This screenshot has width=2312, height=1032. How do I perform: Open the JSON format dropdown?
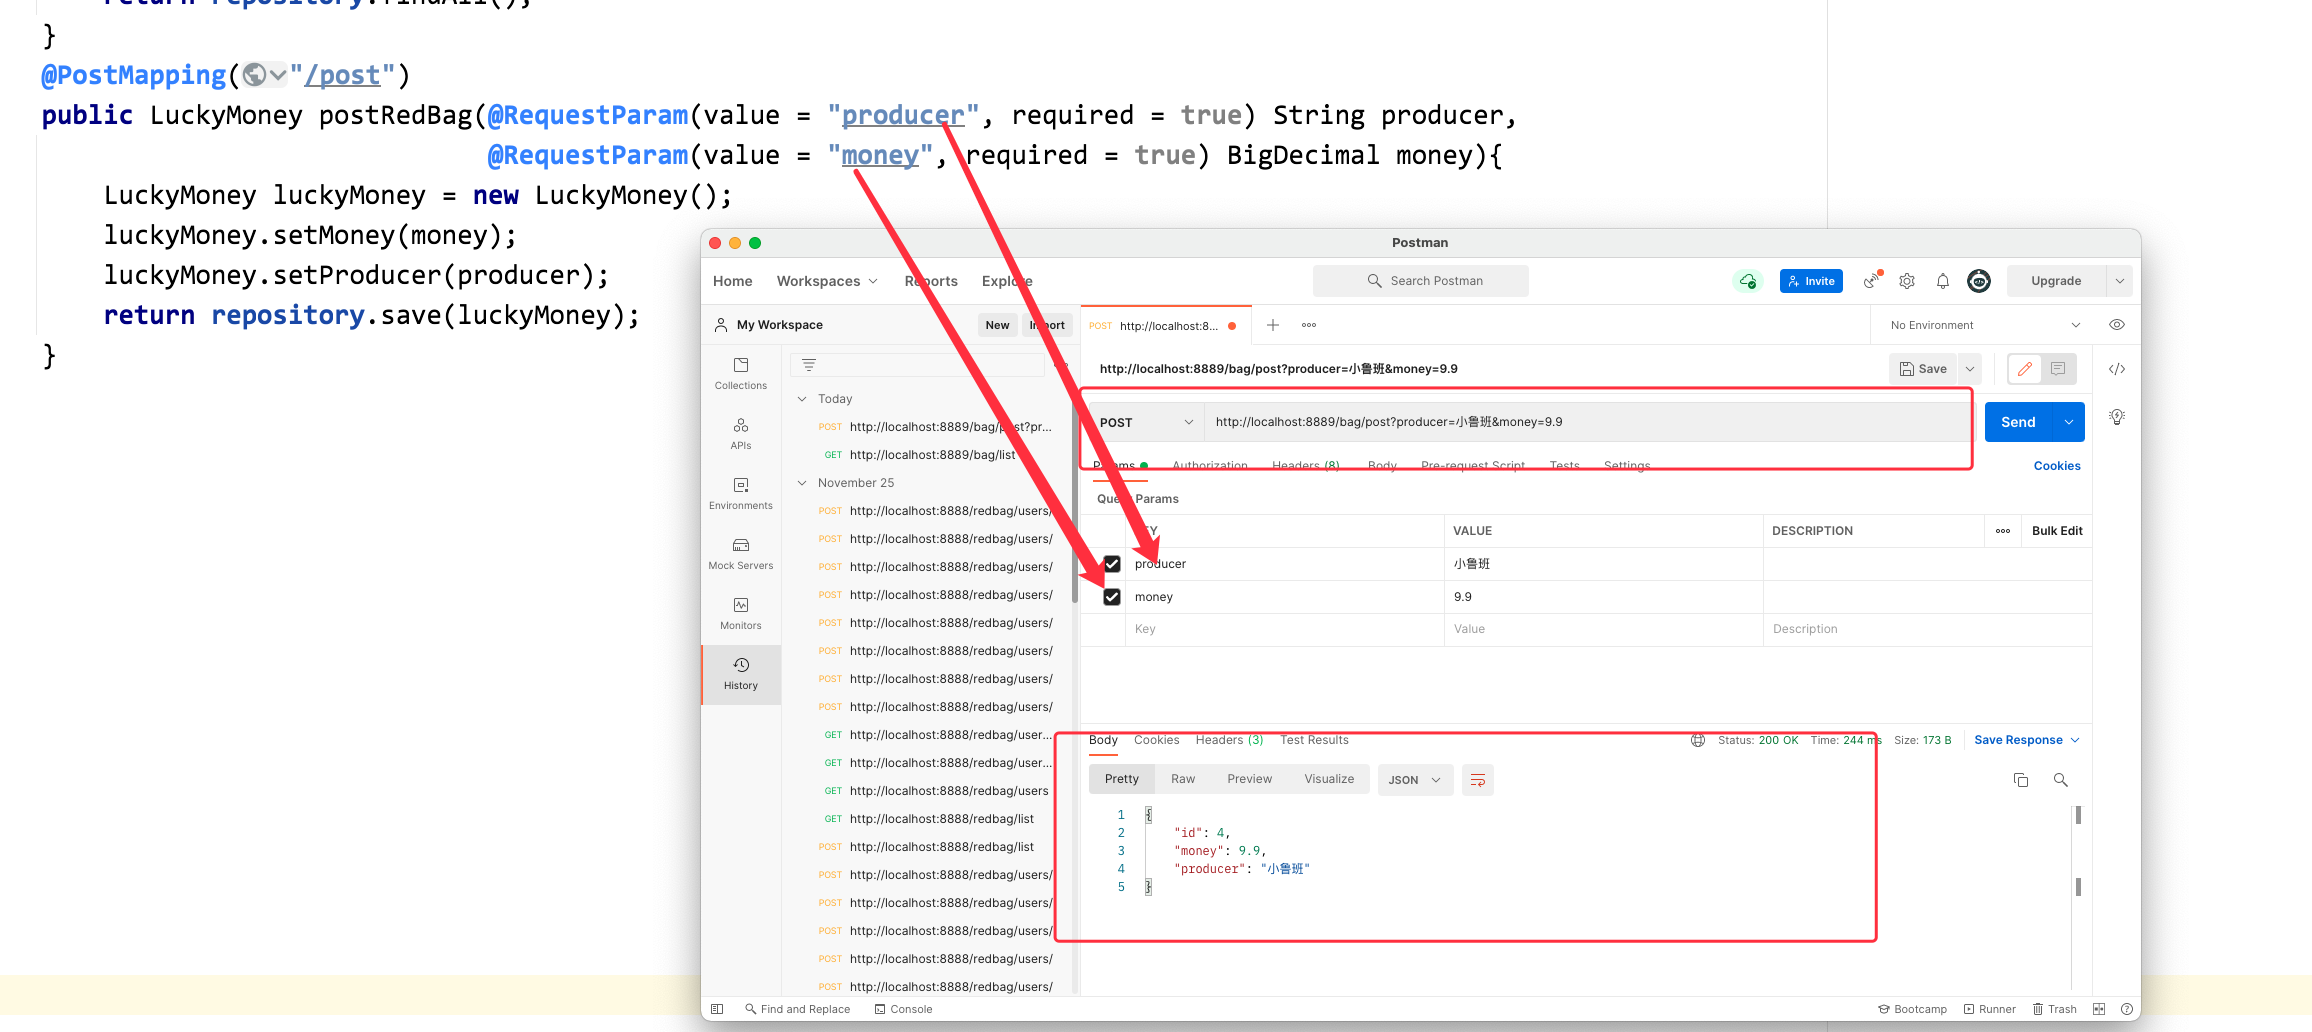1414,780
